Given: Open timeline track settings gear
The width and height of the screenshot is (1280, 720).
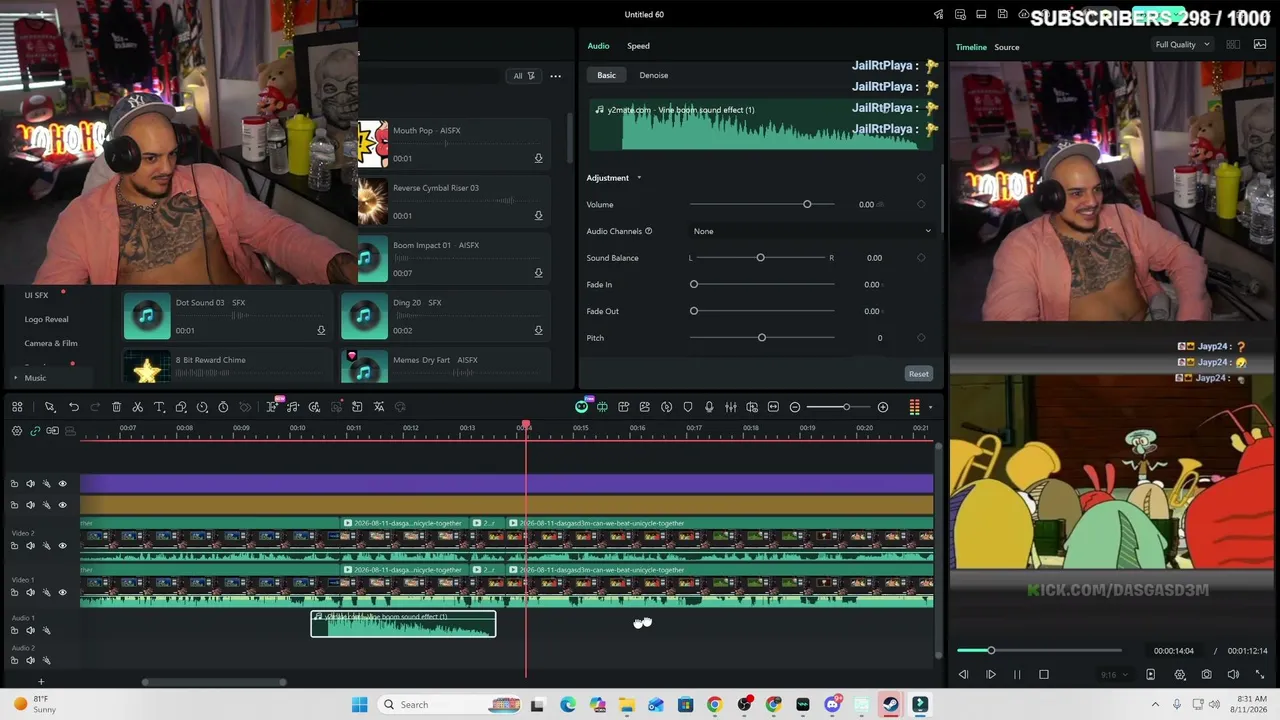Looking at the screenshot, I should pos(17,431).
